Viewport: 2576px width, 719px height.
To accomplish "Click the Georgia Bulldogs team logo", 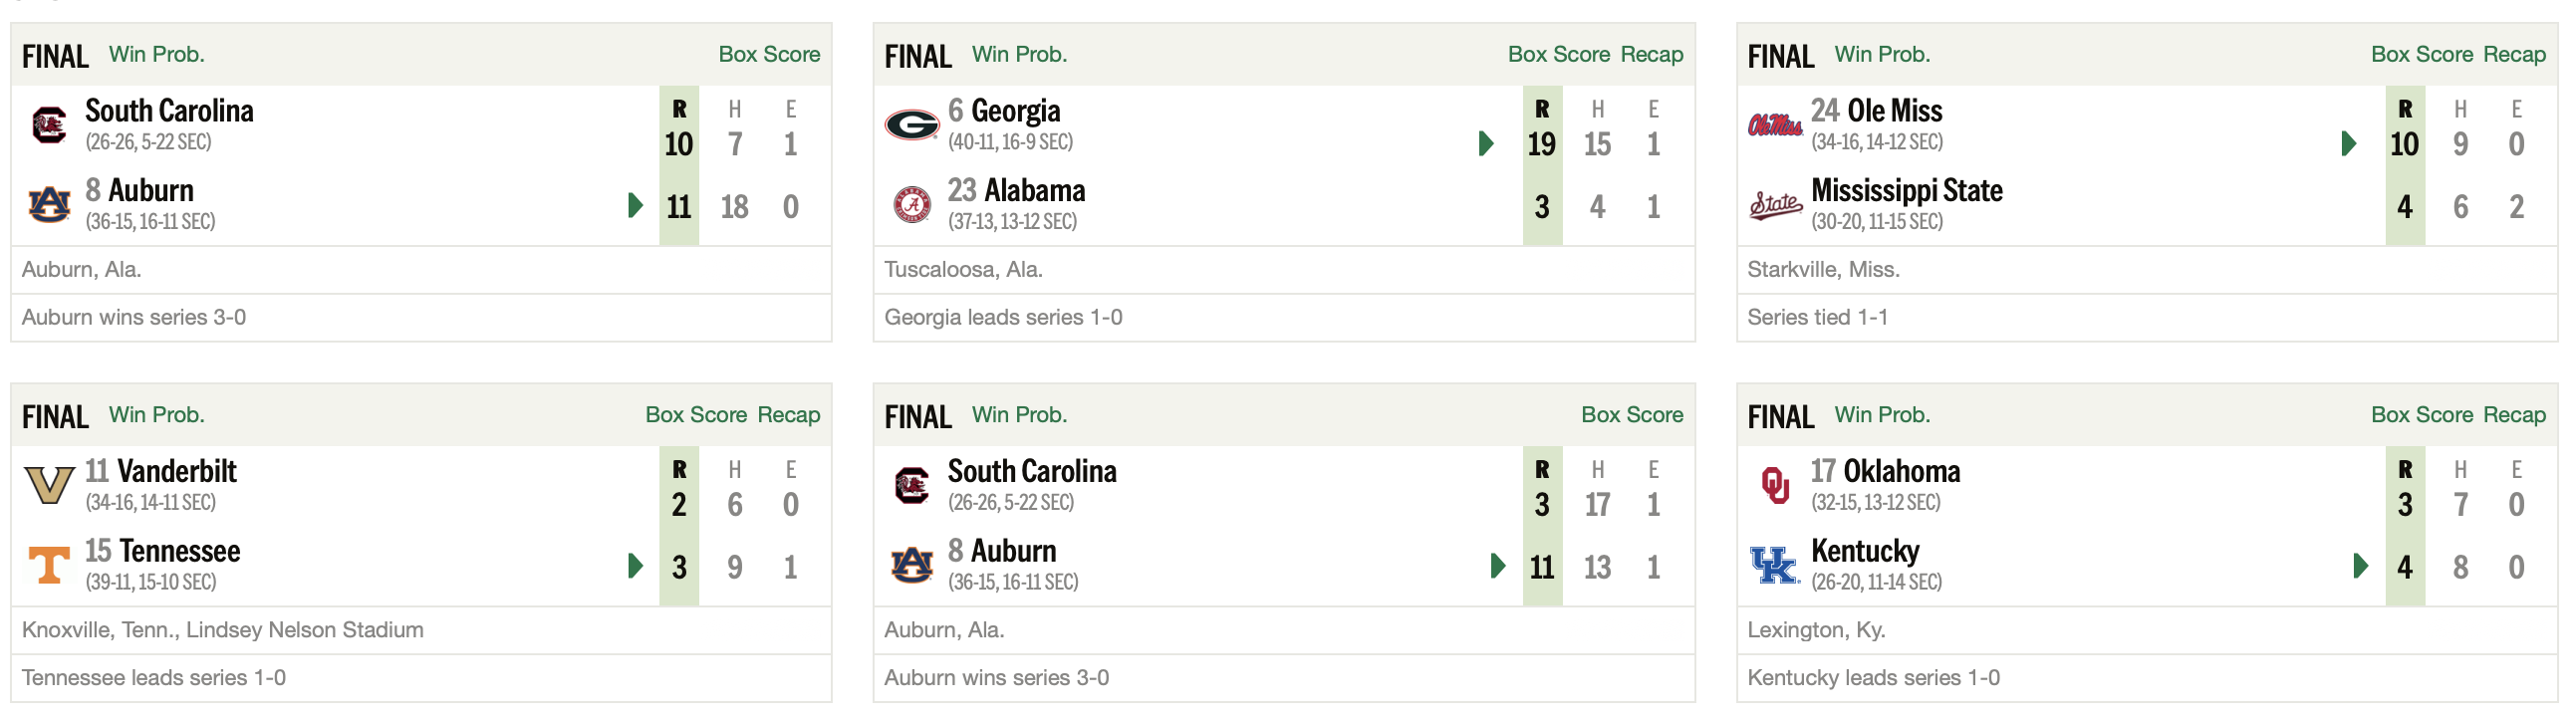I will coord(911,125).
